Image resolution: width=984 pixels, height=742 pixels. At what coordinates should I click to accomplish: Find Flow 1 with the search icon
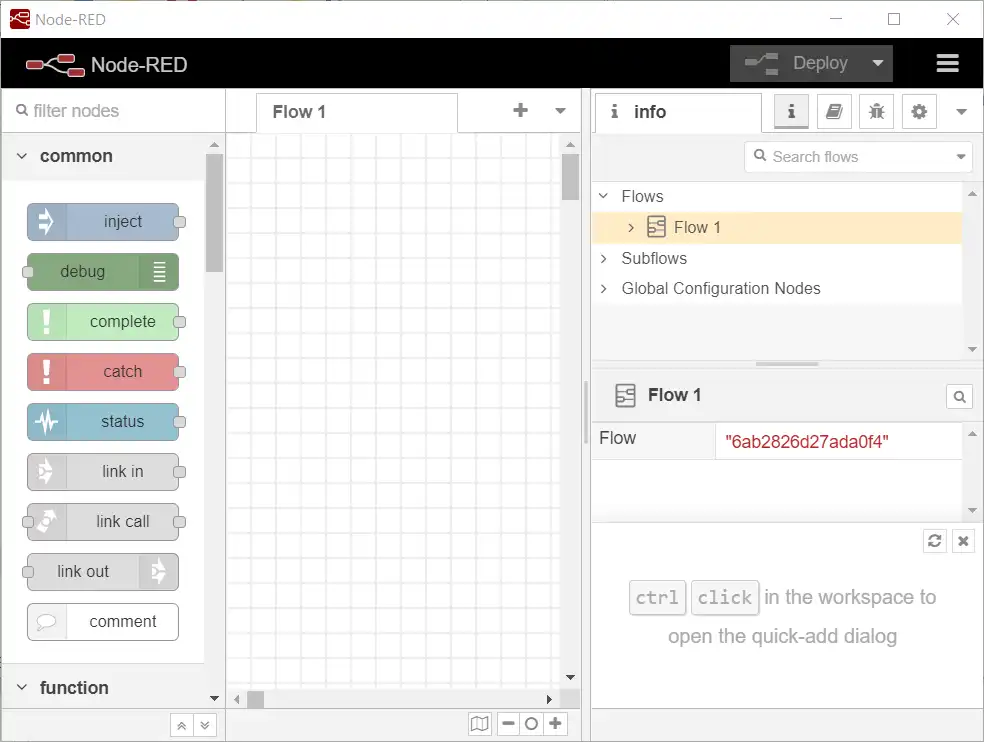960,397
